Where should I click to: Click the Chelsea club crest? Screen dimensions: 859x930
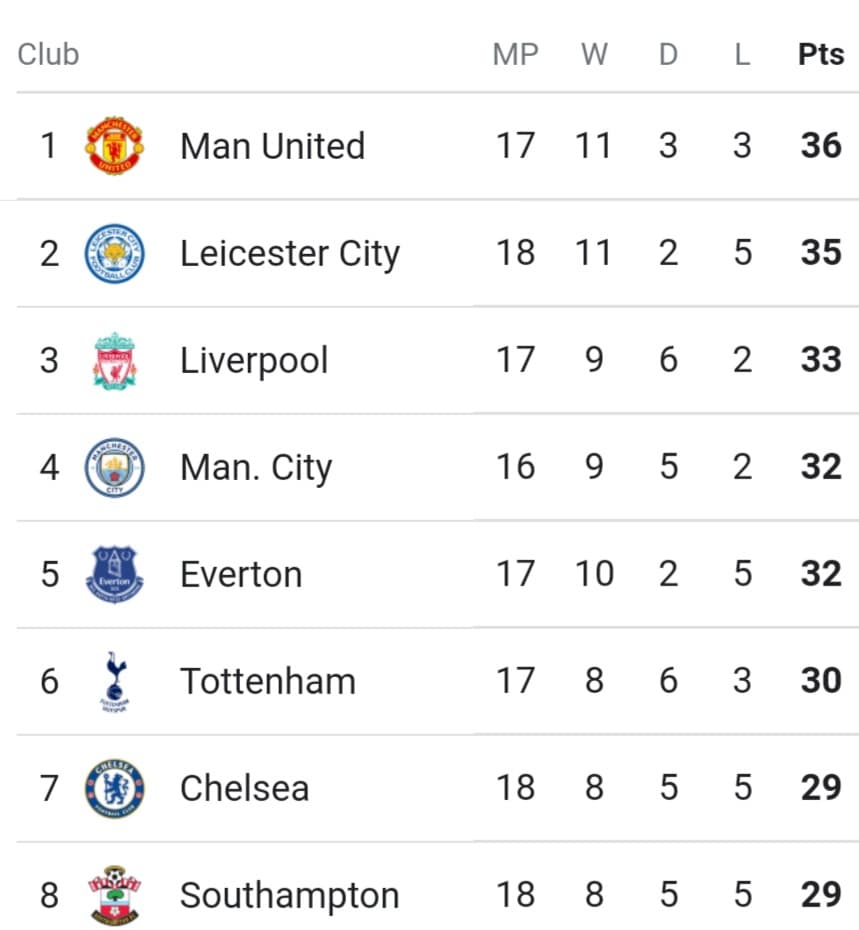(x=114, y=788)
